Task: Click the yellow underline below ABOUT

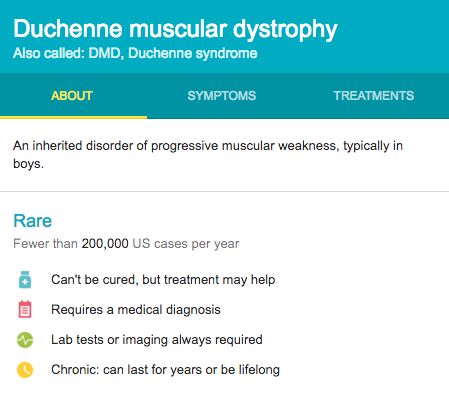Action: click(73, 117)
